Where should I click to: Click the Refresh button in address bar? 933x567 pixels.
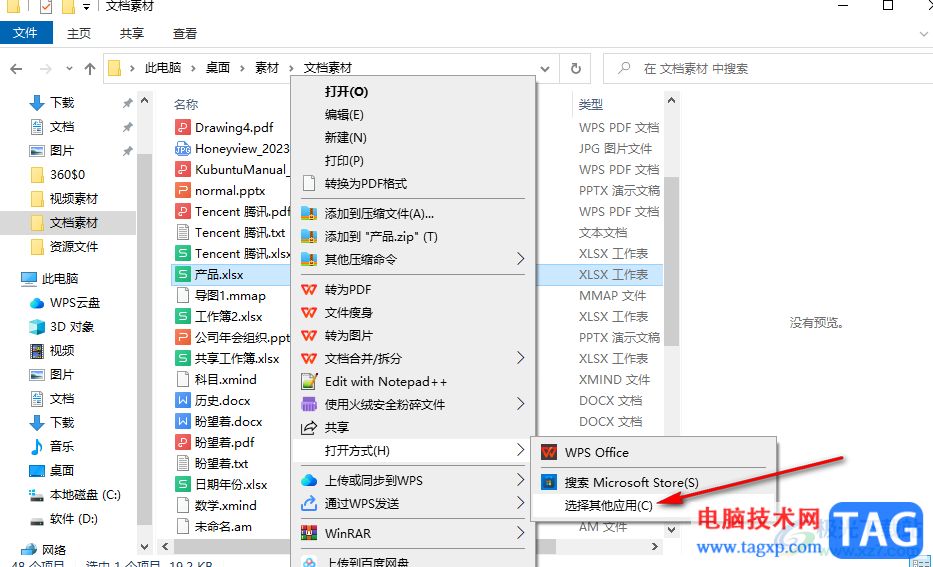pos(575,68)
